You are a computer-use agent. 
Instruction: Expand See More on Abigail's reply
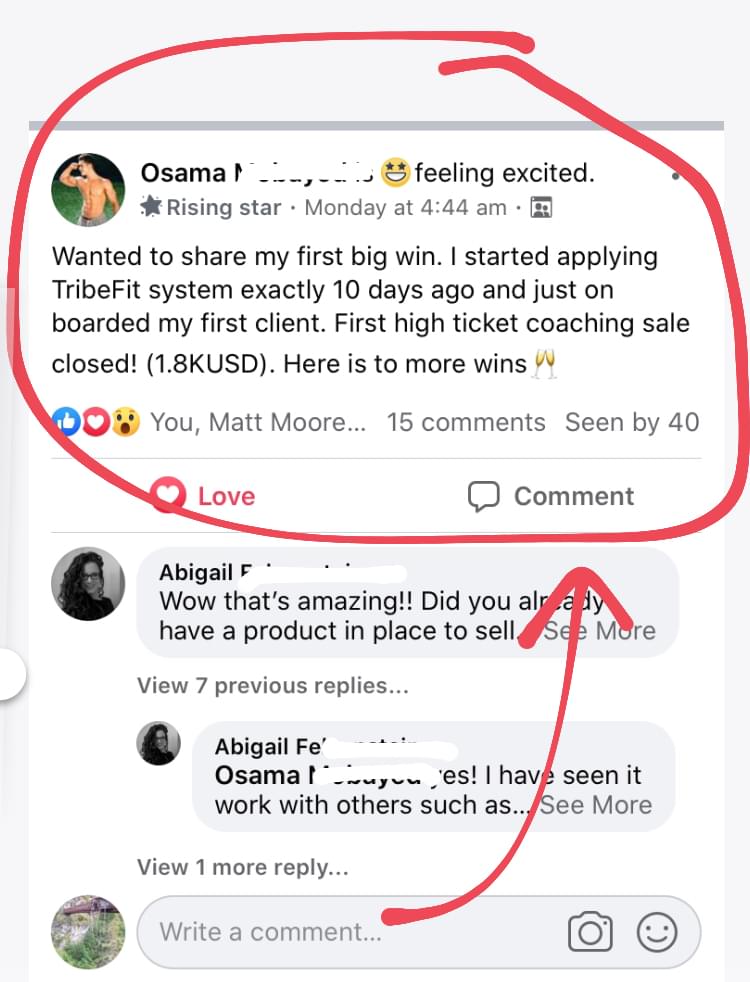[596, 805]
